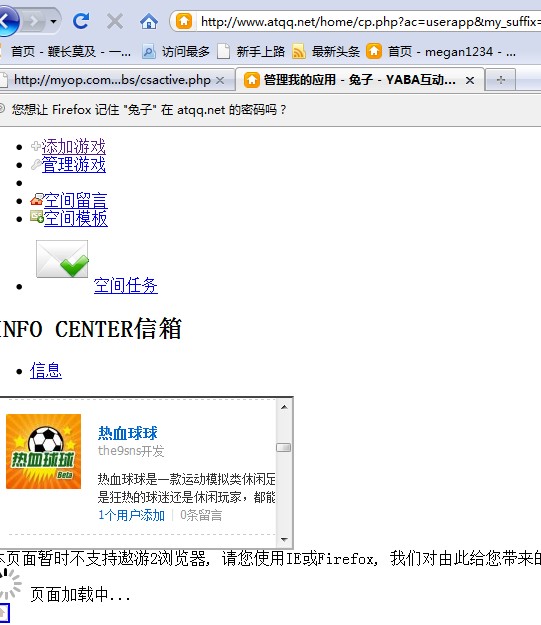The width and height of the screenshot is (541, 625).
Task: Open the 1个用户添加 link
Action: pos(131,515)
